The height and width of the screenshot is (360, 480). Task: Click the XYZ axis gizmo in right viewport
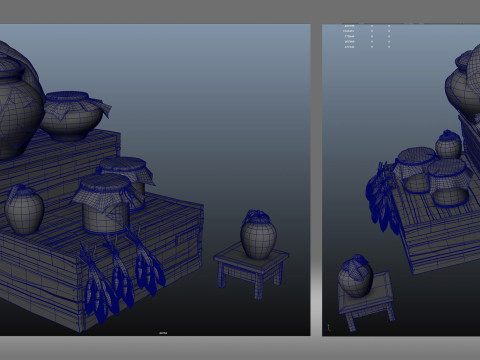329,328
